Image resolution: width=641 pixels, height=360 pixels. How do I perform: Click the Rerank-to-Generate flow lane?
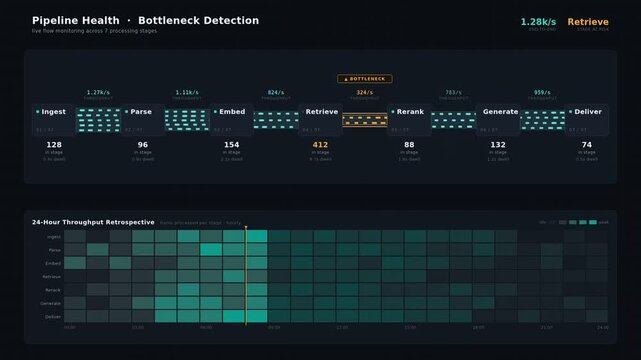point(454,120)
